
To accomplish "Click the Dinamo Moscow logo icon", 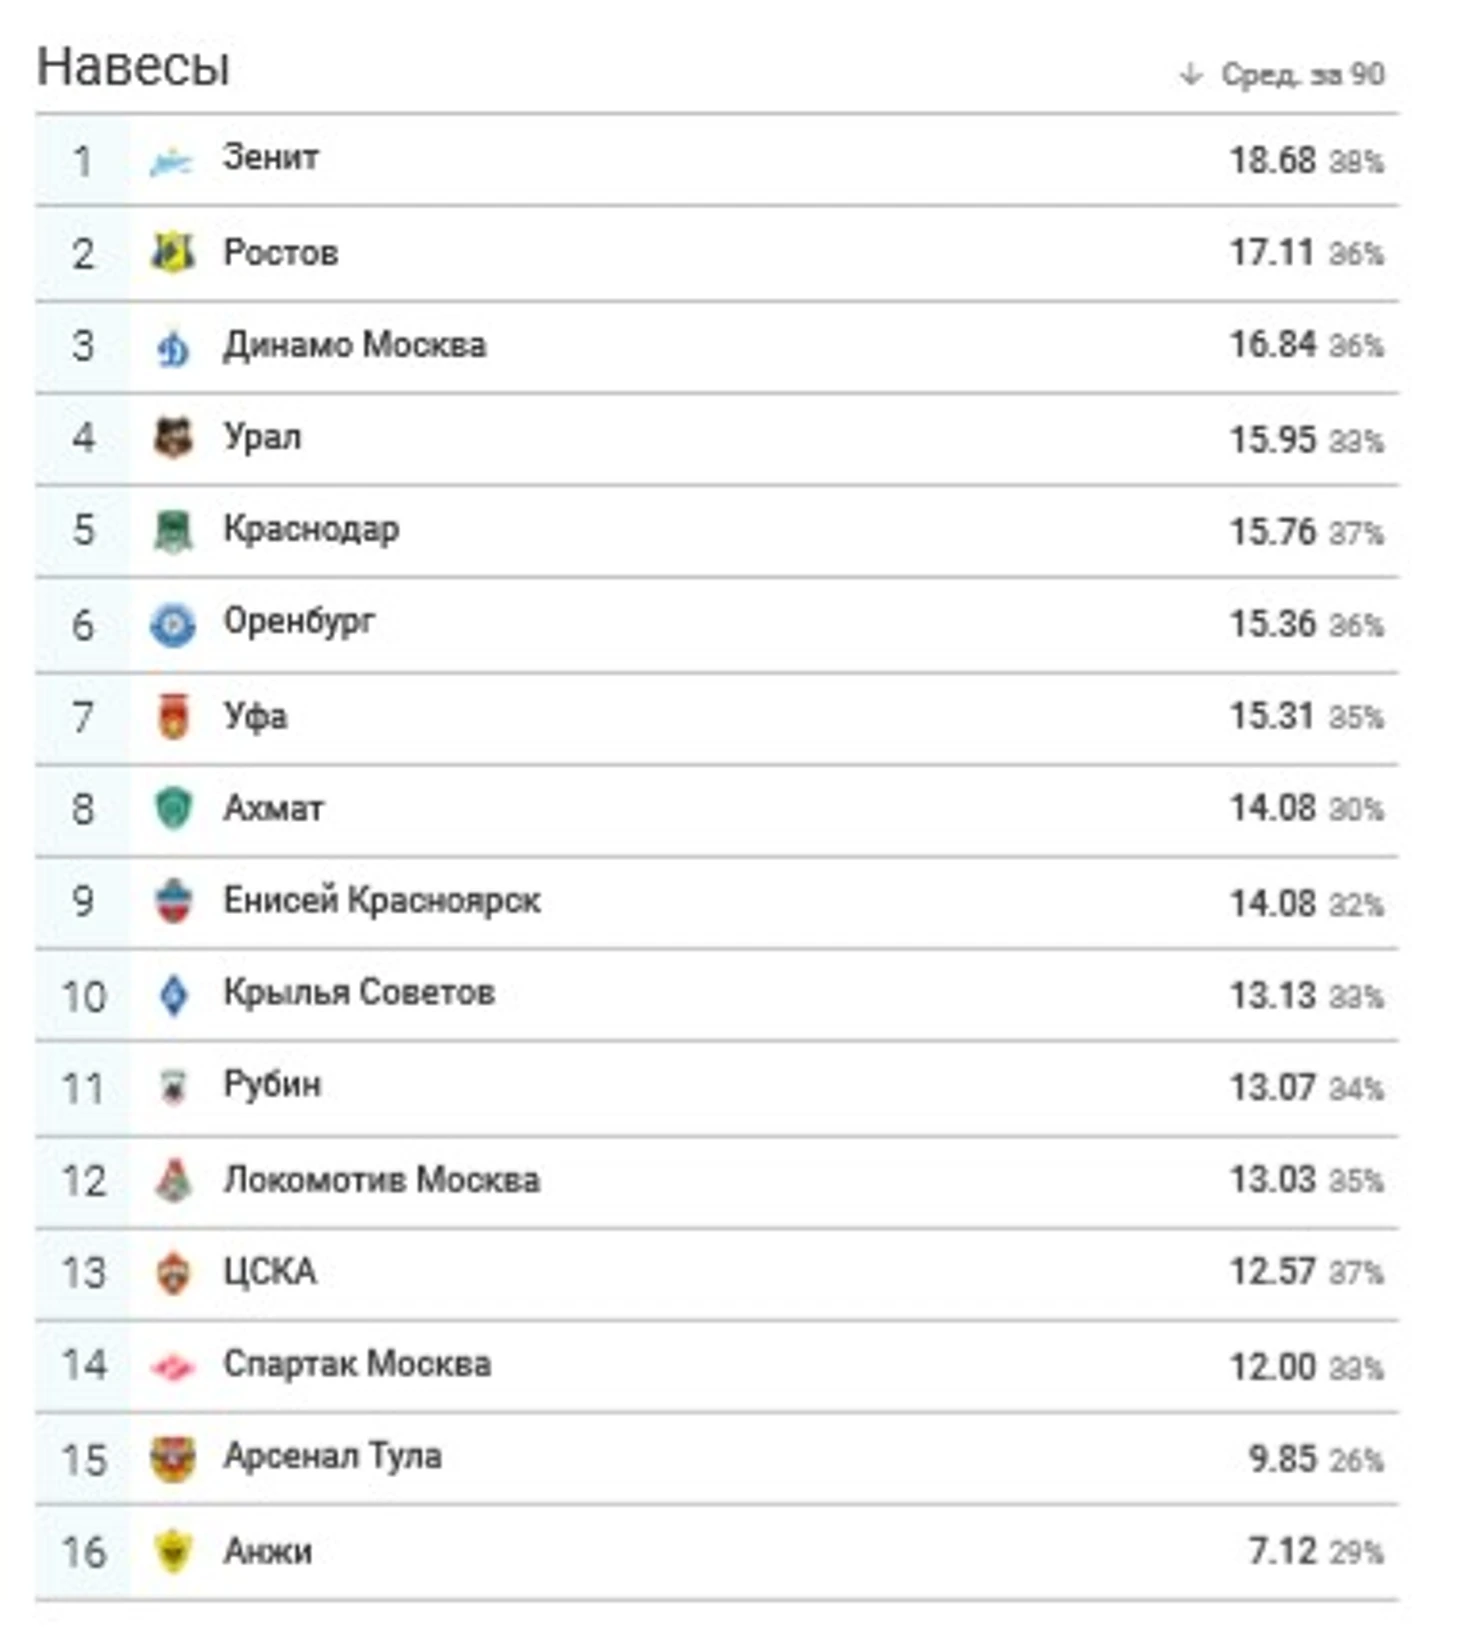I will click(172, 347).
